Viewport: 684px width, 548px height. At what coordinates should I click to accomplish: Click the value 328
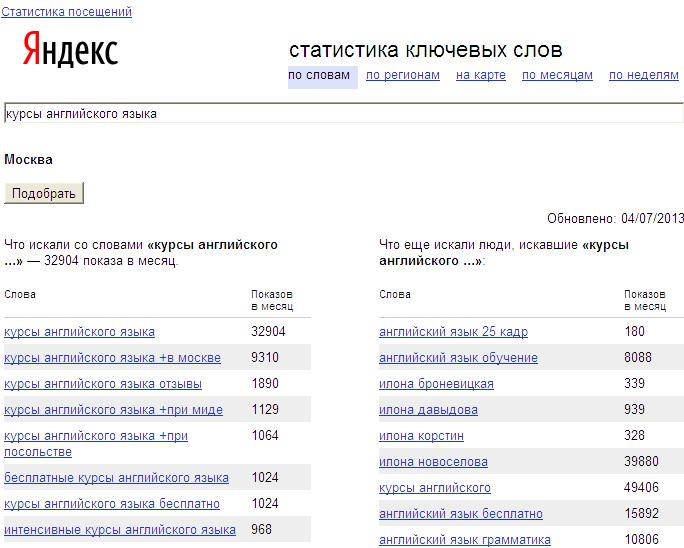[x=634, y=435]
